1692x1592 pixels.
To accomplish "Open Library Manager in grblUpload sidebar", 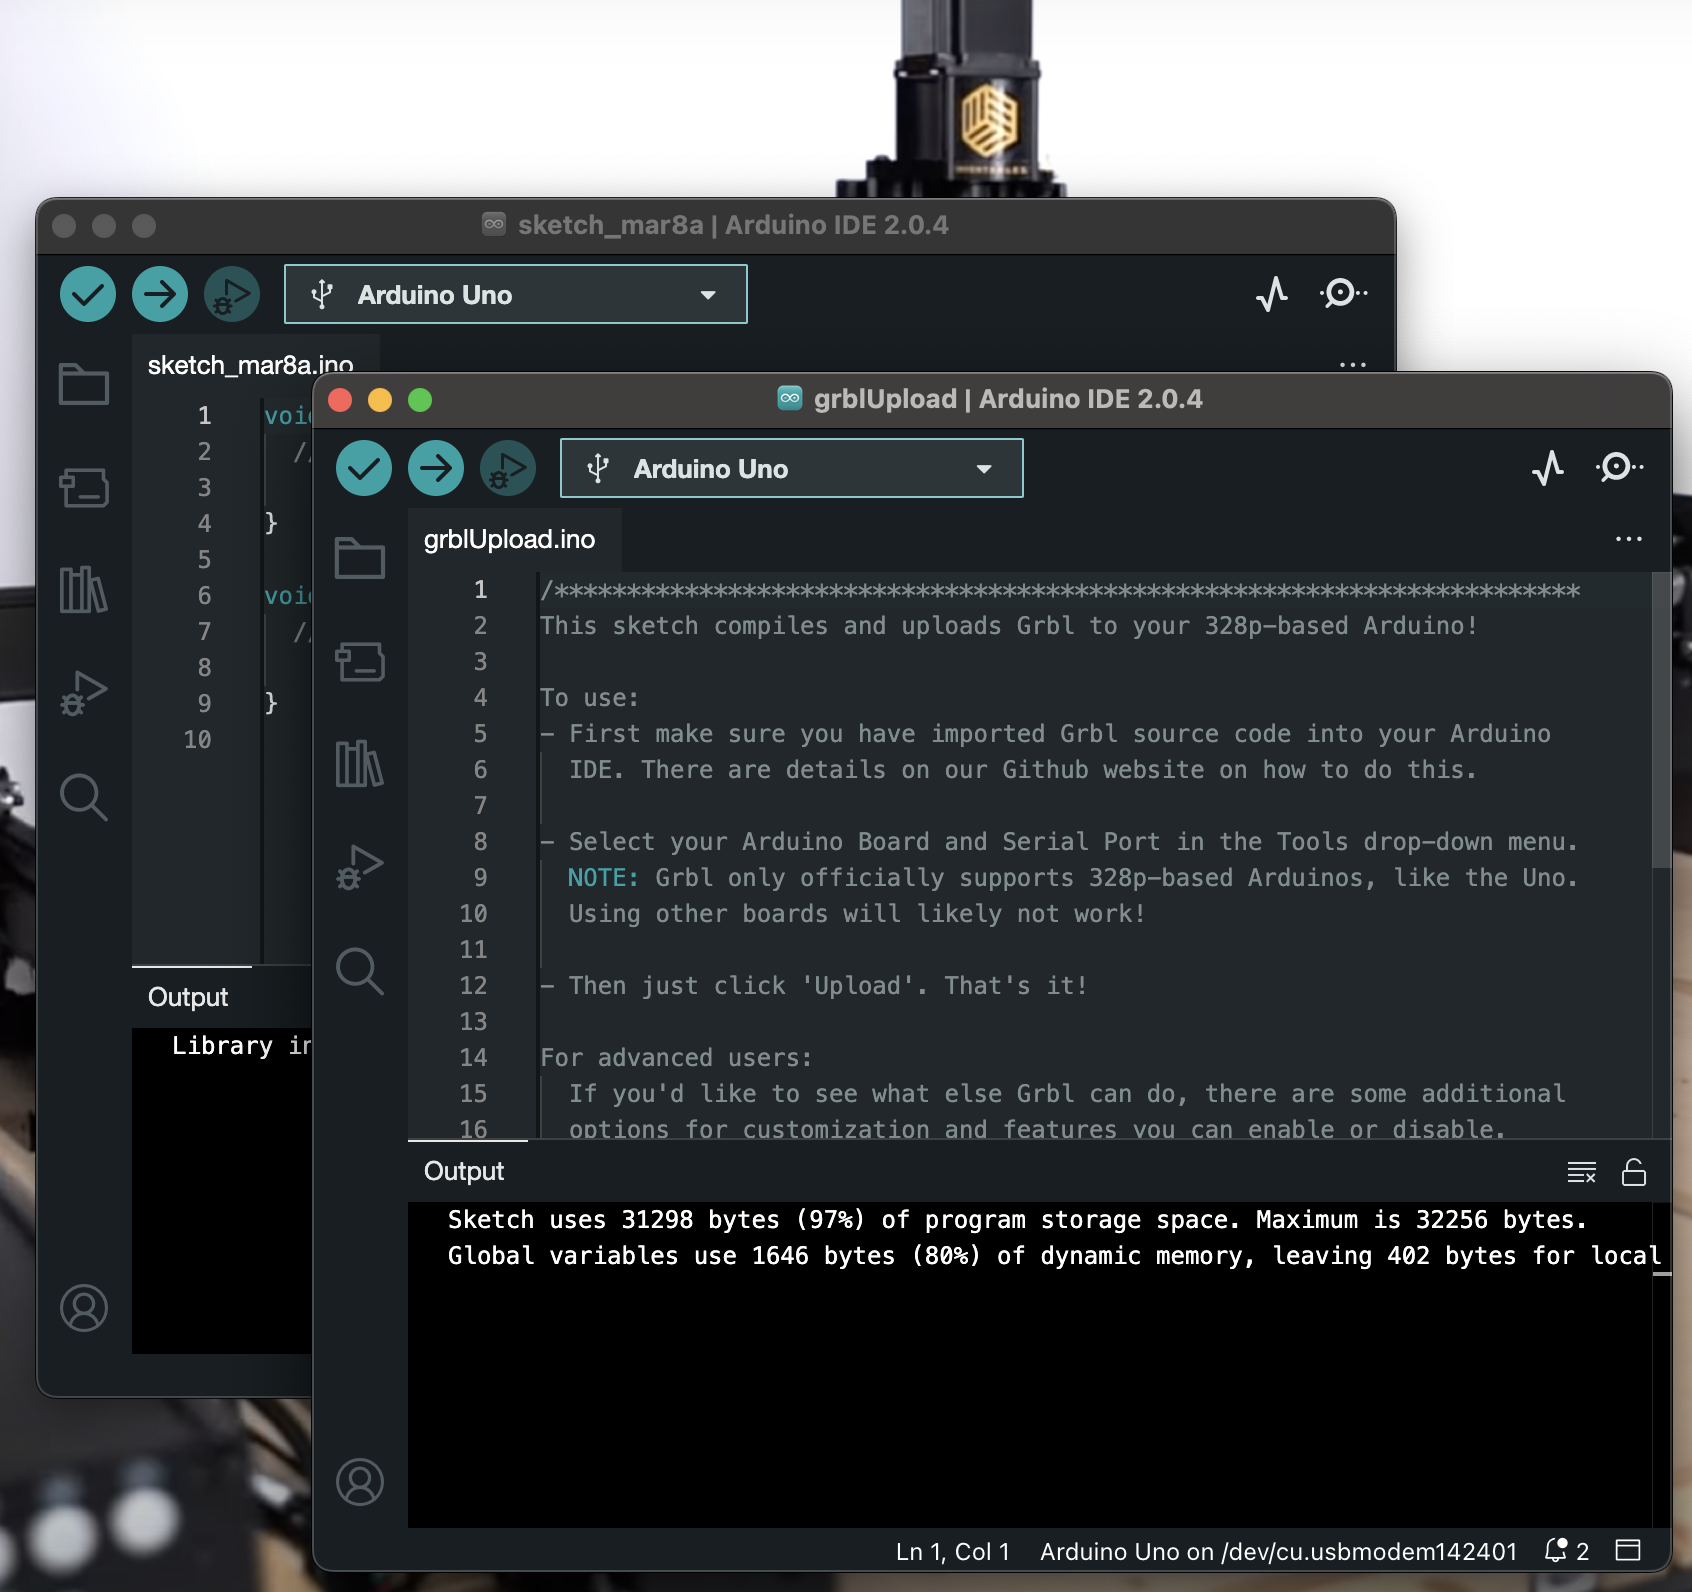I will point(360,764).
